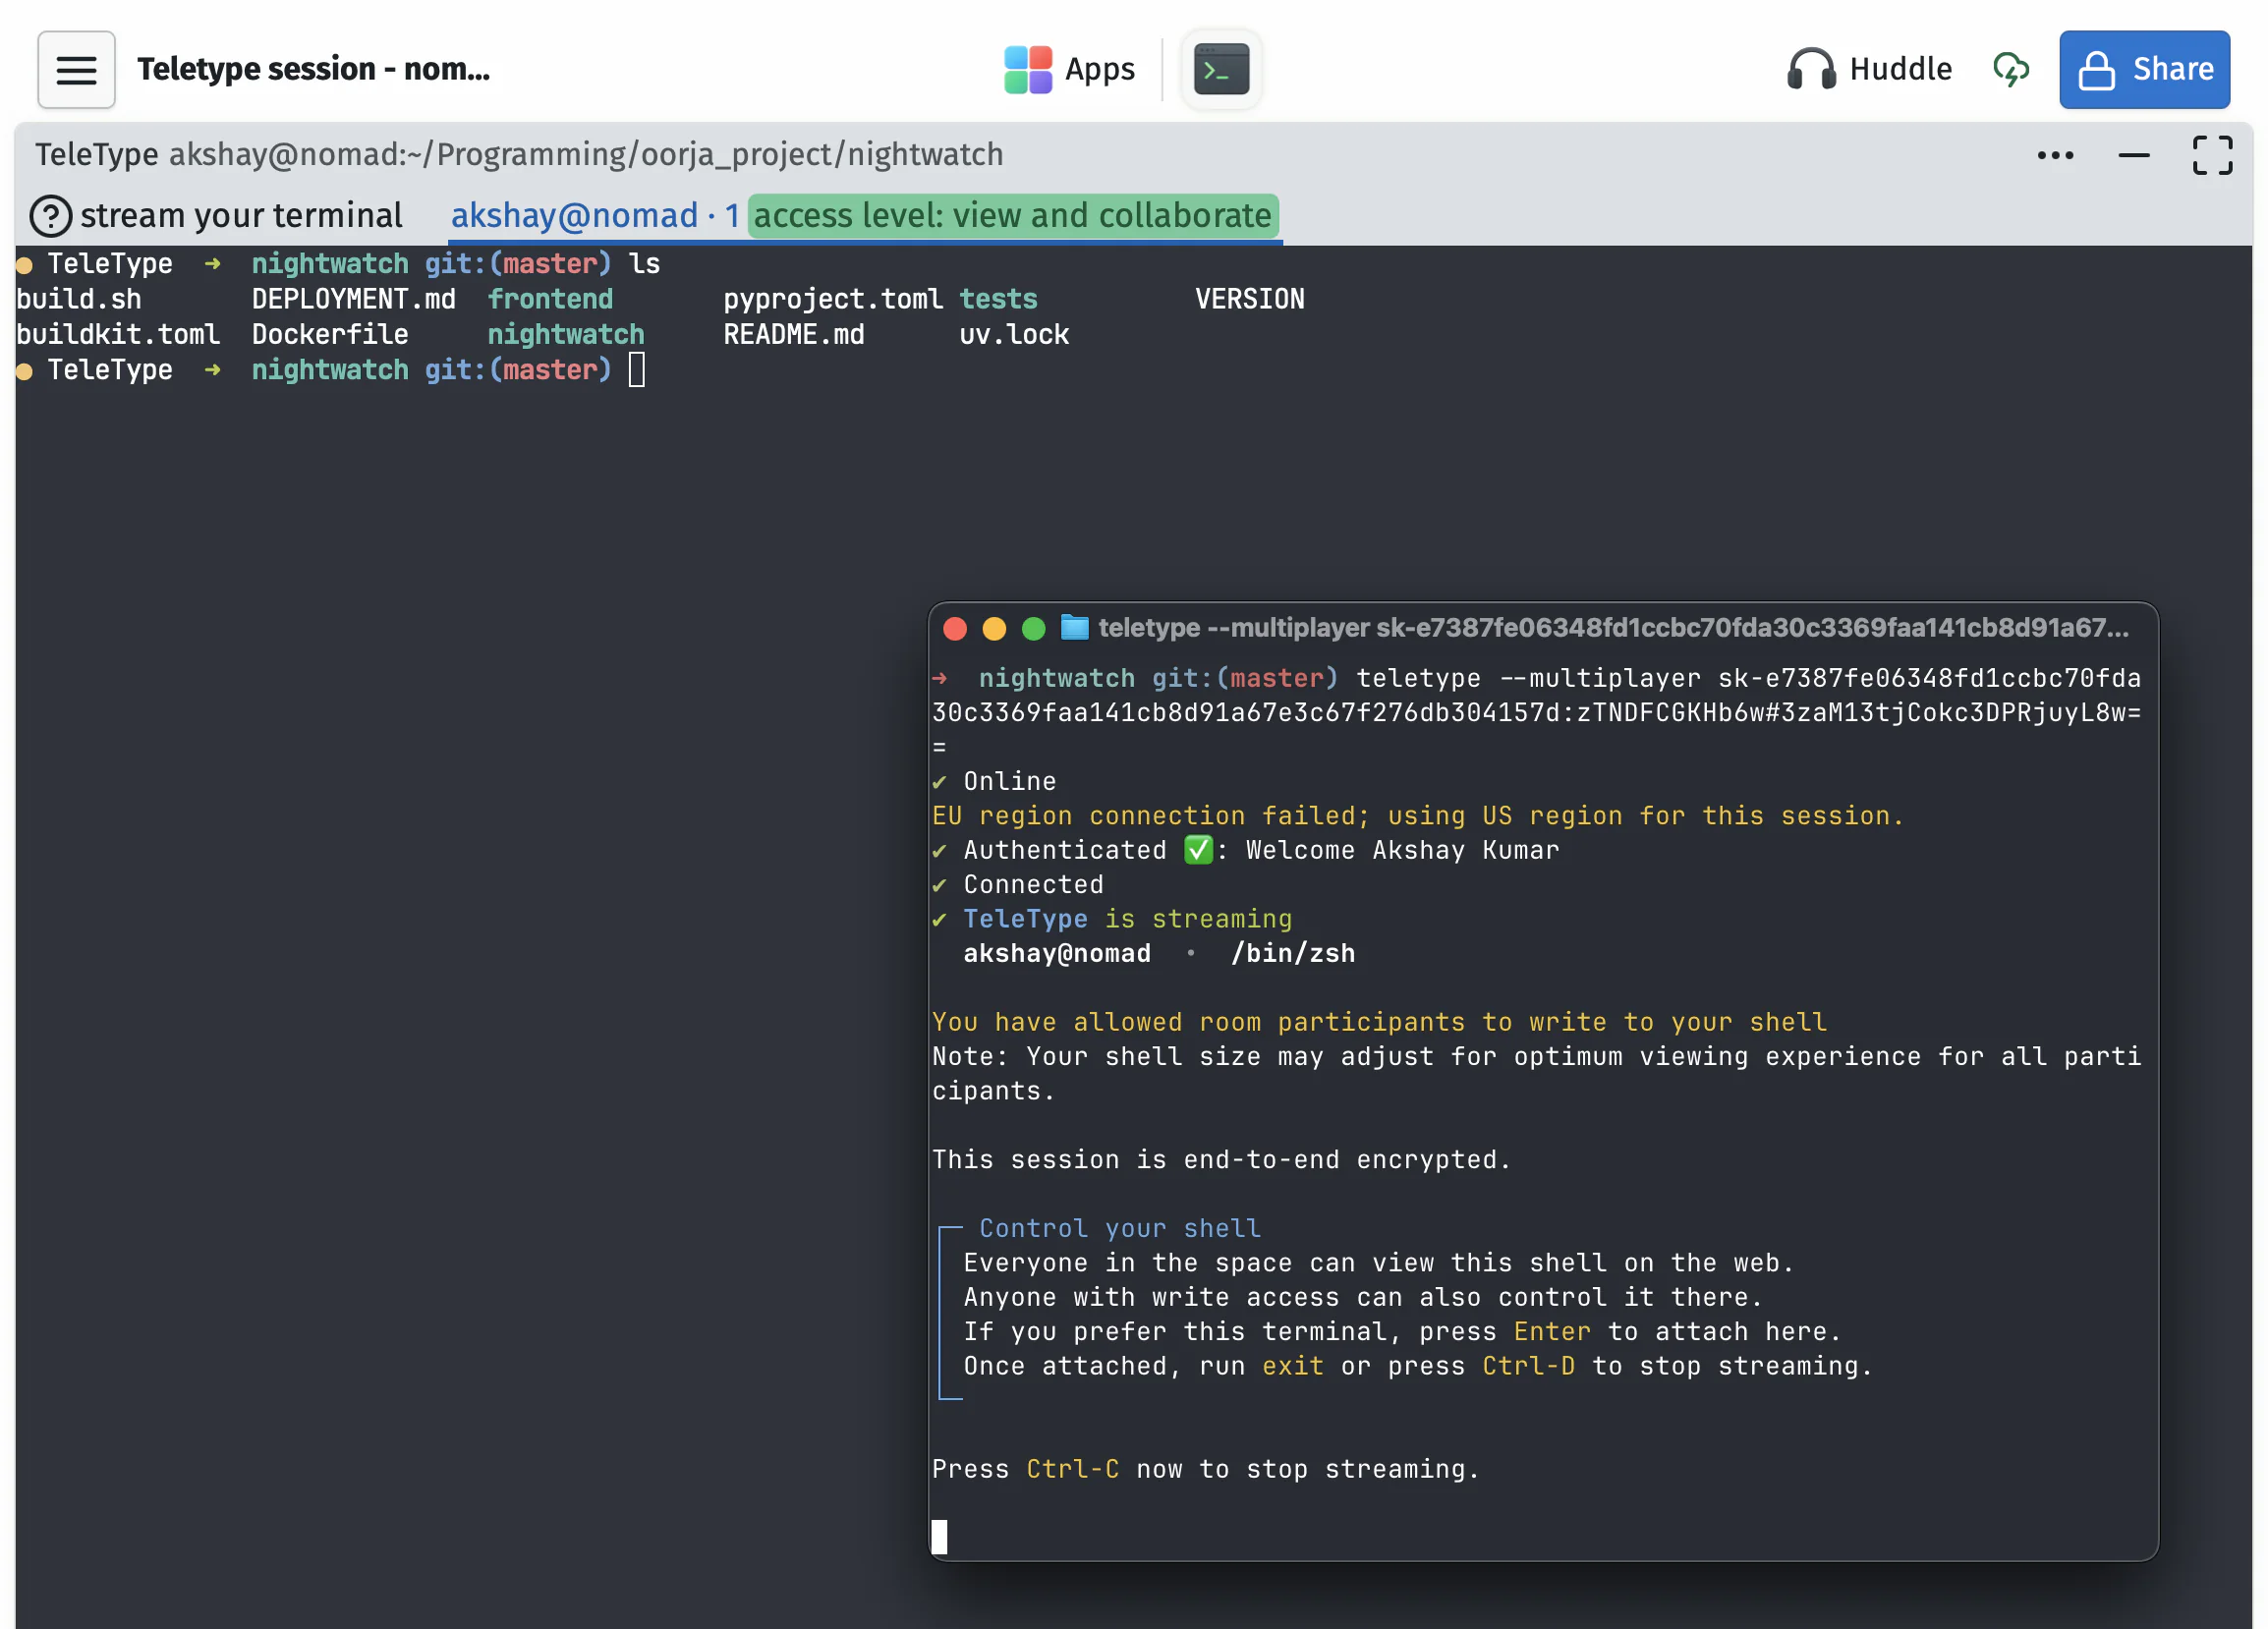Click 'DEPLOYMENT.md' in the terminal output

coord(353,299)
